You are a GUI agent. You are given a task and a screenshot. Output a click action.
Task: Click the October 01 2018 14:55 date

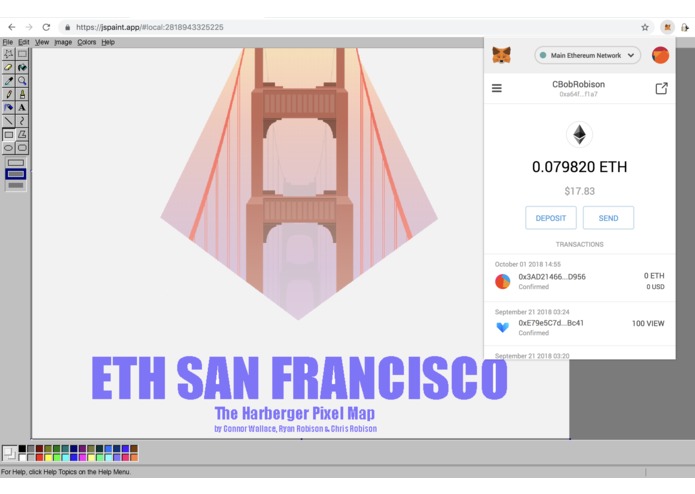pos(527,264)
